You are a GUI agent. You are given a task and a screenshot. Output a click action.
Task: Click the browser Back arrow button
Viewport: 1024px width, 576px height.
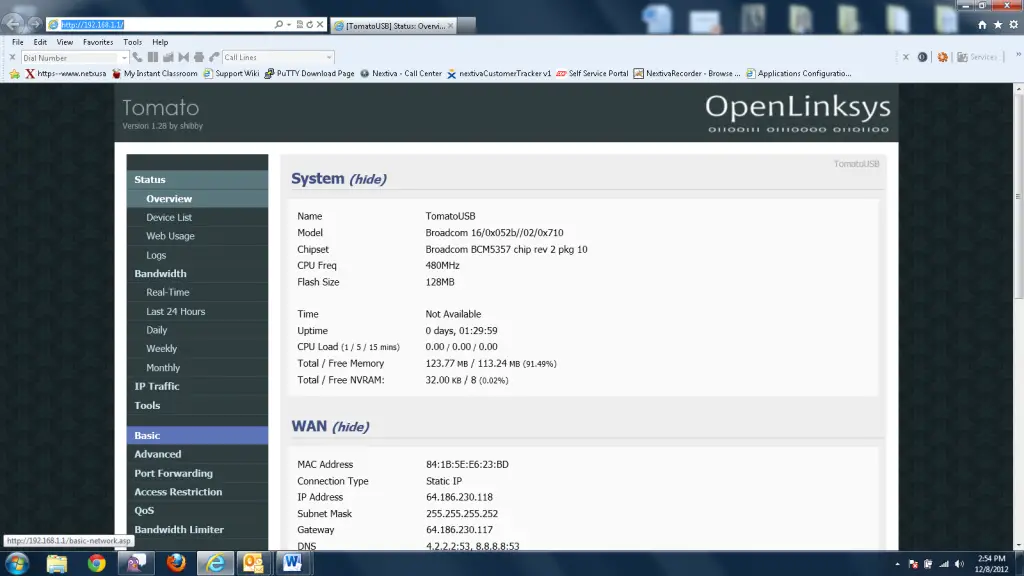pyautogui.click(x=13, y=23)
